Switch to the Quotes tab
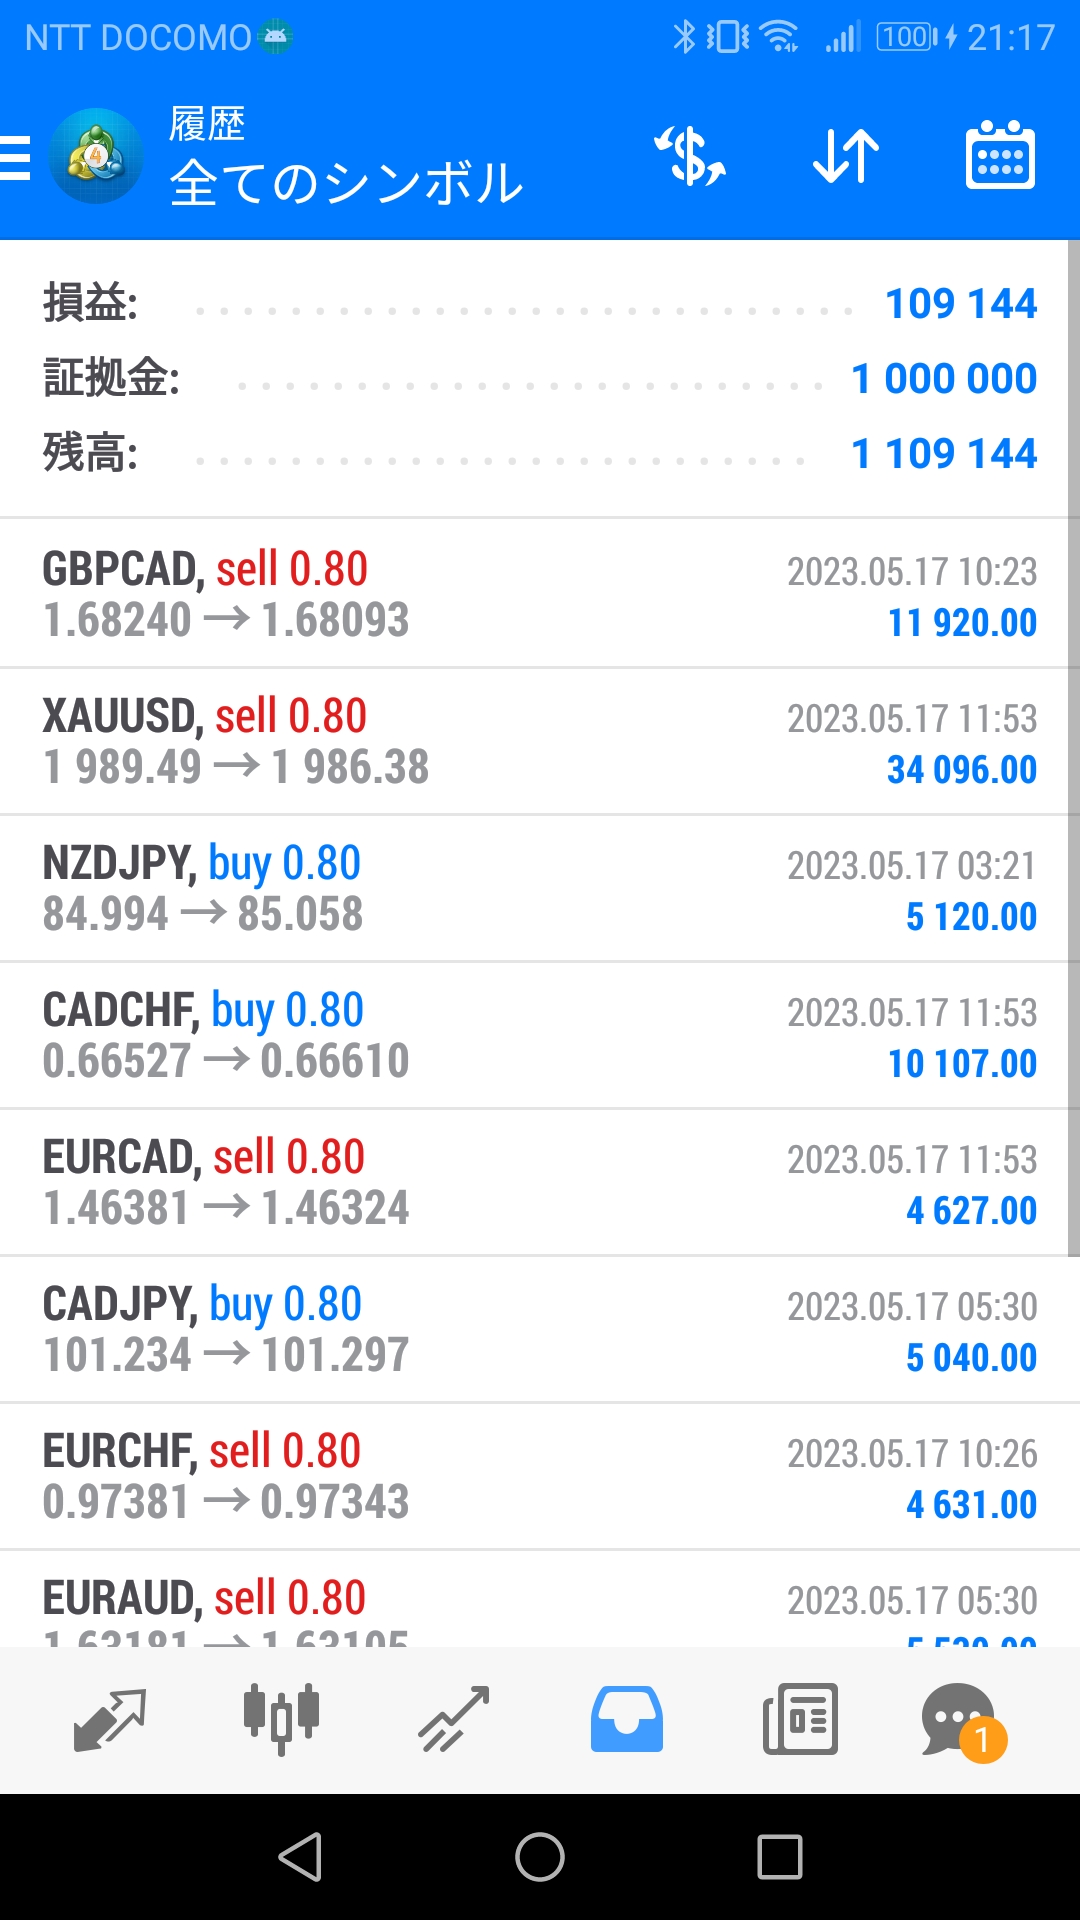The width and height of the screenshot is (1080, 1920). point(110,1720)
